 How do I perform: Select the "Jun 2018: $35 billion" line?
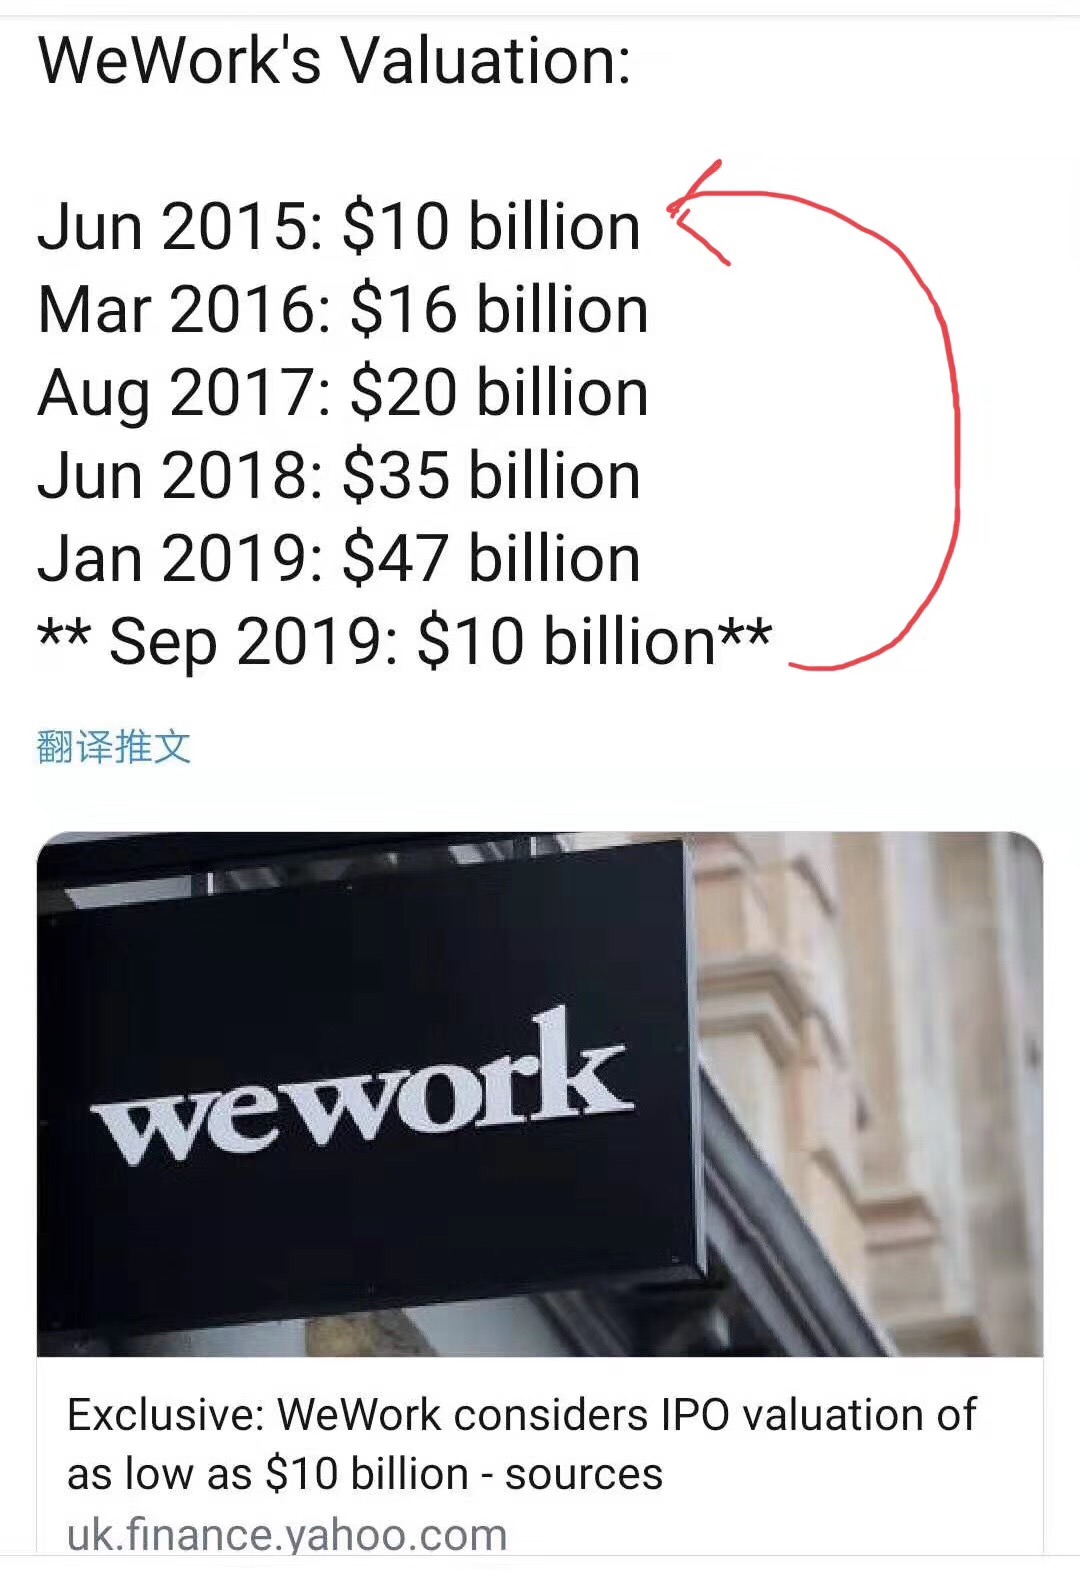[x=339, y=476]
